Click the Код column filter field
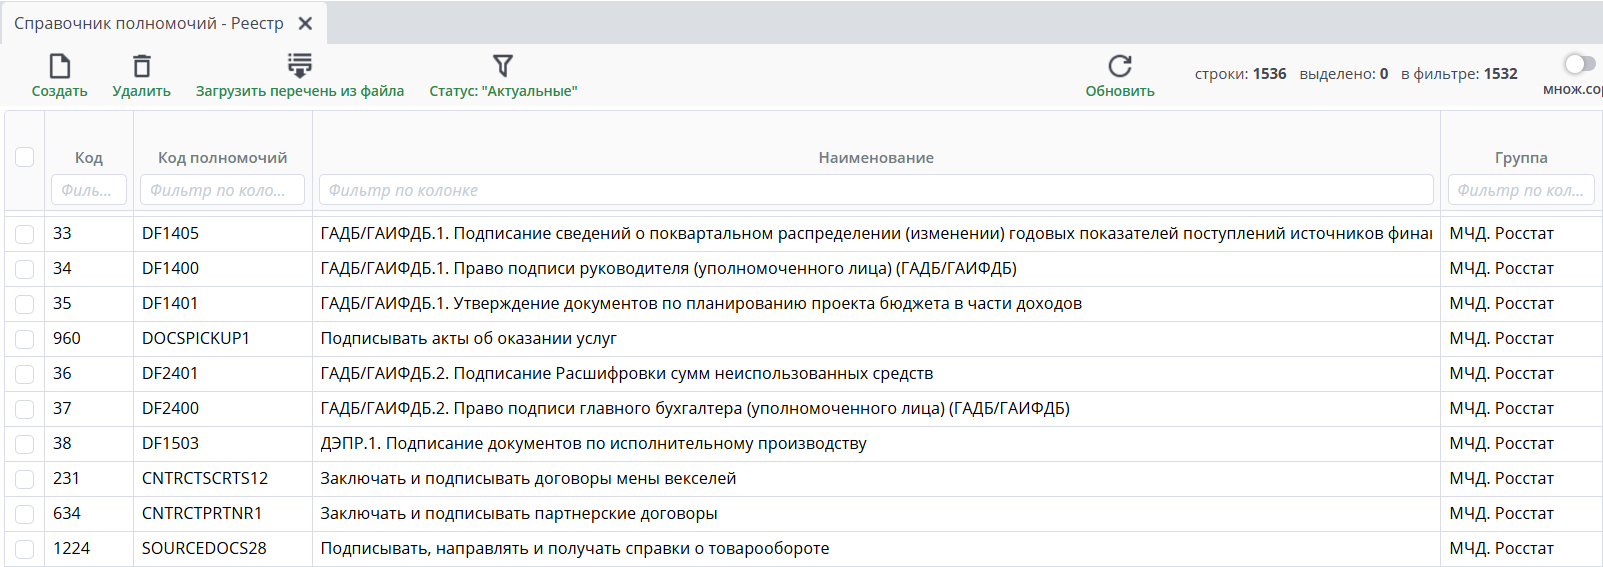The width and height of the screenshot is (1603, 567). tap(88, 190)
